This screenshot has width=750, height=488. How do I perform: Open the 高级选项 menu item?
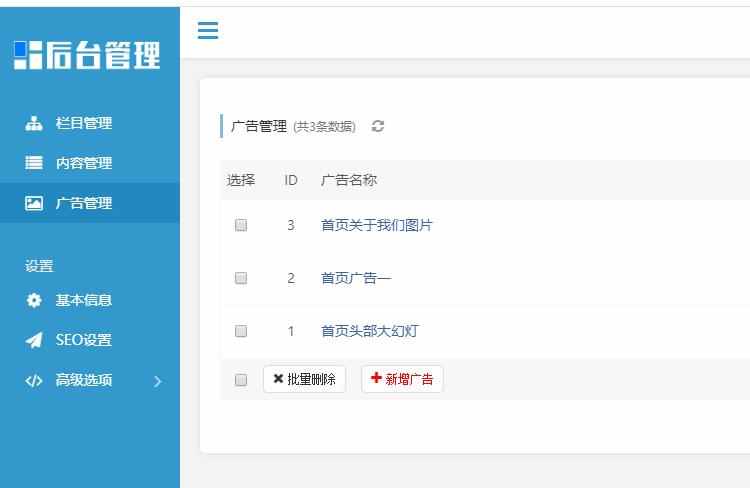[x=90, y=381]
